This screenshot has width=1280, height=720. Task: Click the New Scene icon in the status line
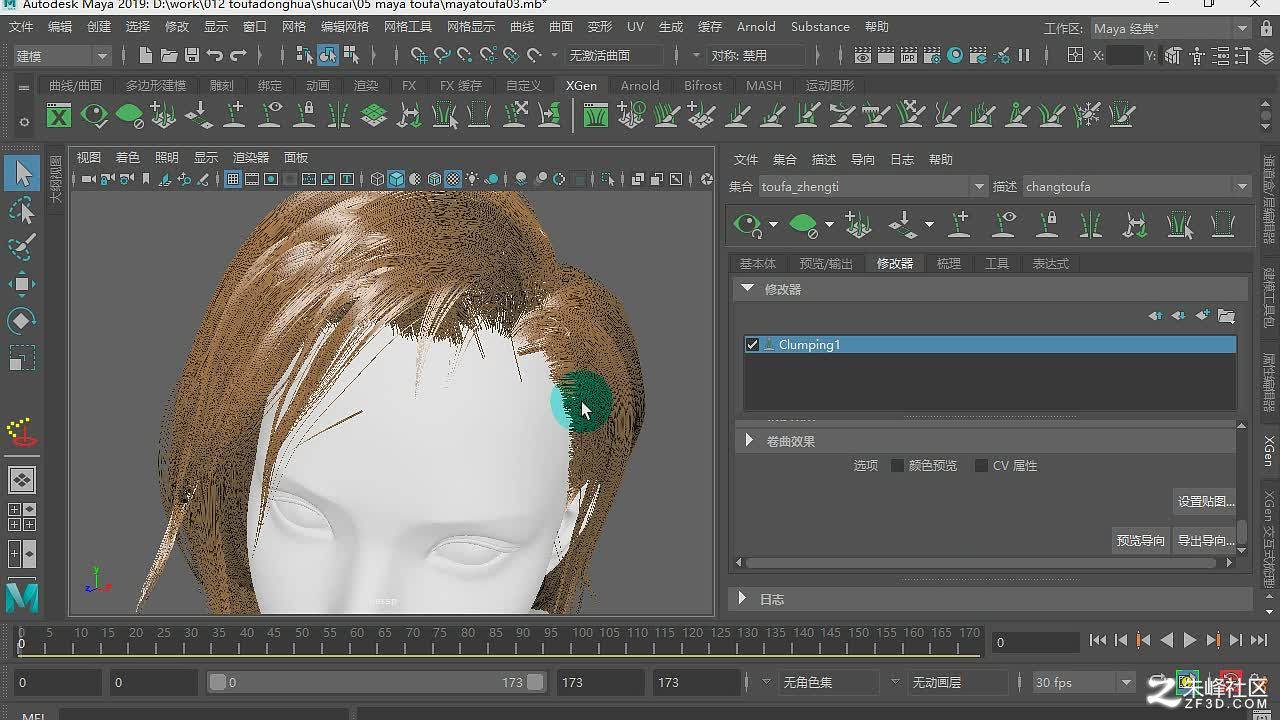[146, 56]
